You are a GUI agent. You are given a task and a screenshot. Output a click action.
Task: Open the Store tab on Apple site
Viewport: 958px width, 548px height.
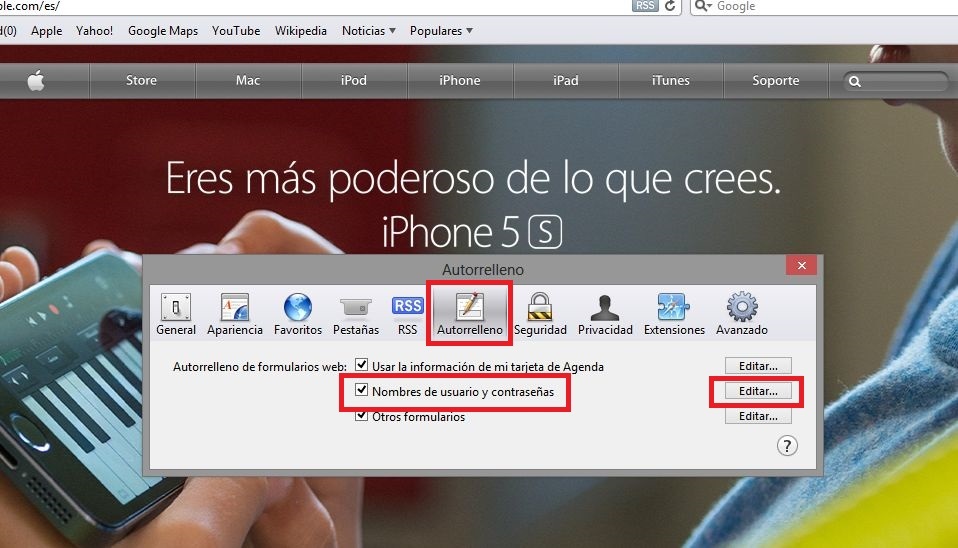coord(141,80)
